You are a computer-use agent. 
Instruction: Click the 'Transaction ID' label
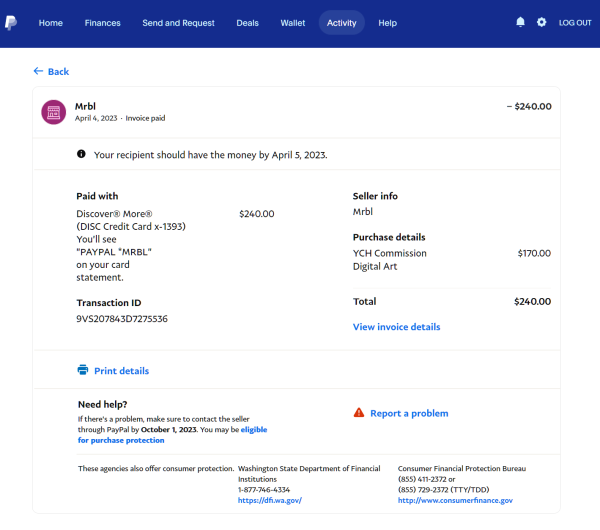point(109,303)
